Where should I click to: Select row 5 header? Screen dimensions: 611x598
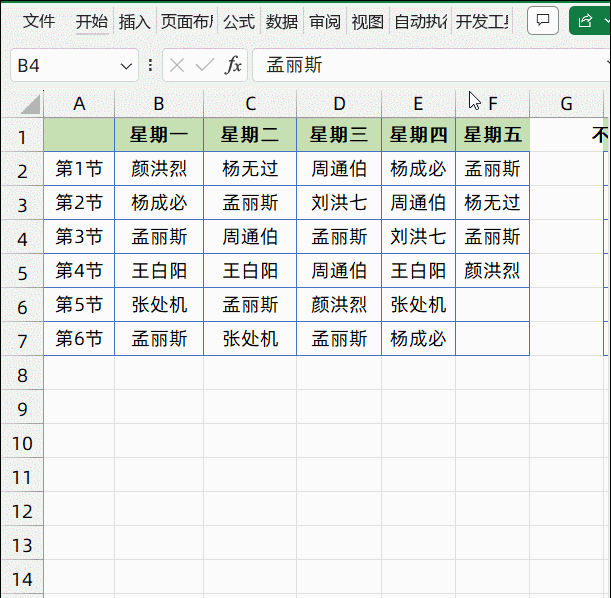pos(21,272)
